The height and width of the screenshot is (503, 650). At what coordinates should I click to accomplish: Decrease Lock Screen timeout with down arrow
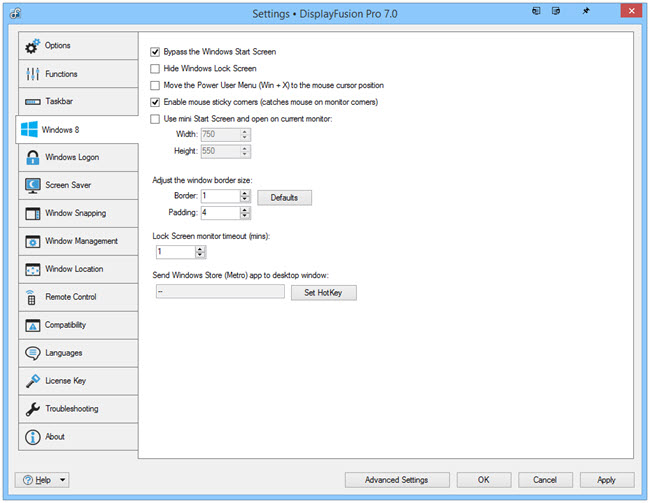pos(200,255)
